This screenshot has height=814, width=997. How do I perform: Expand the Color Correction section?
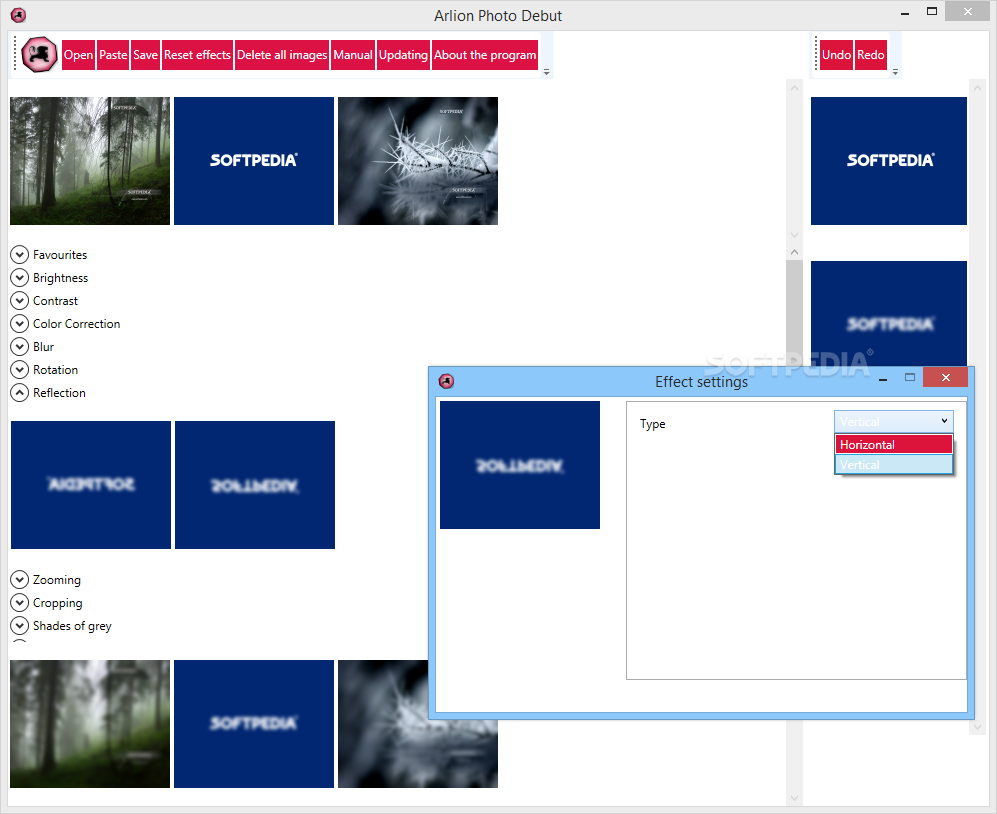[x=20, y=323]
